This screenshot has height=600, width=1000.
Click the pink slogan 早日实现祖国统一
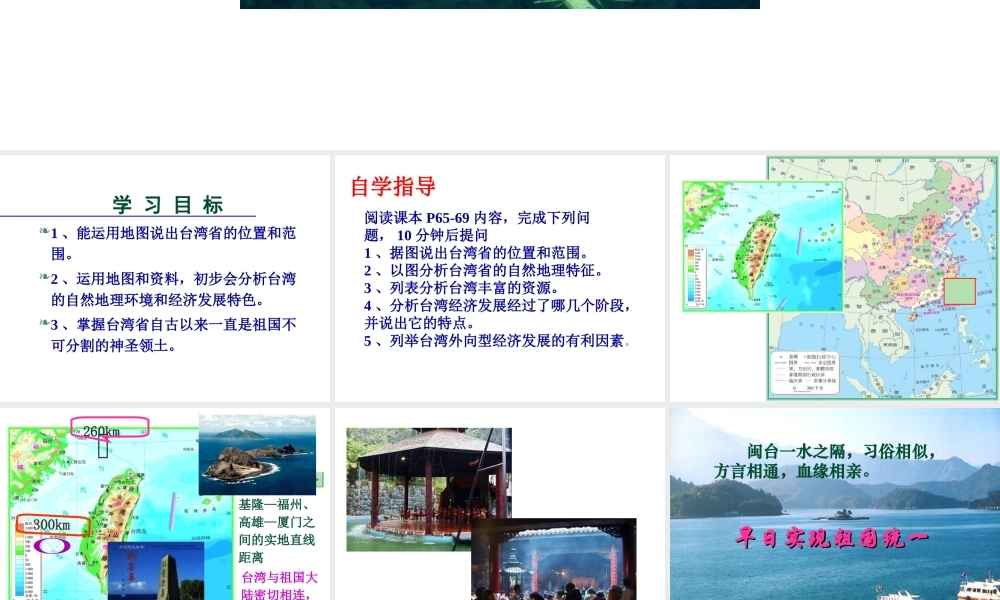coord(832,538)
